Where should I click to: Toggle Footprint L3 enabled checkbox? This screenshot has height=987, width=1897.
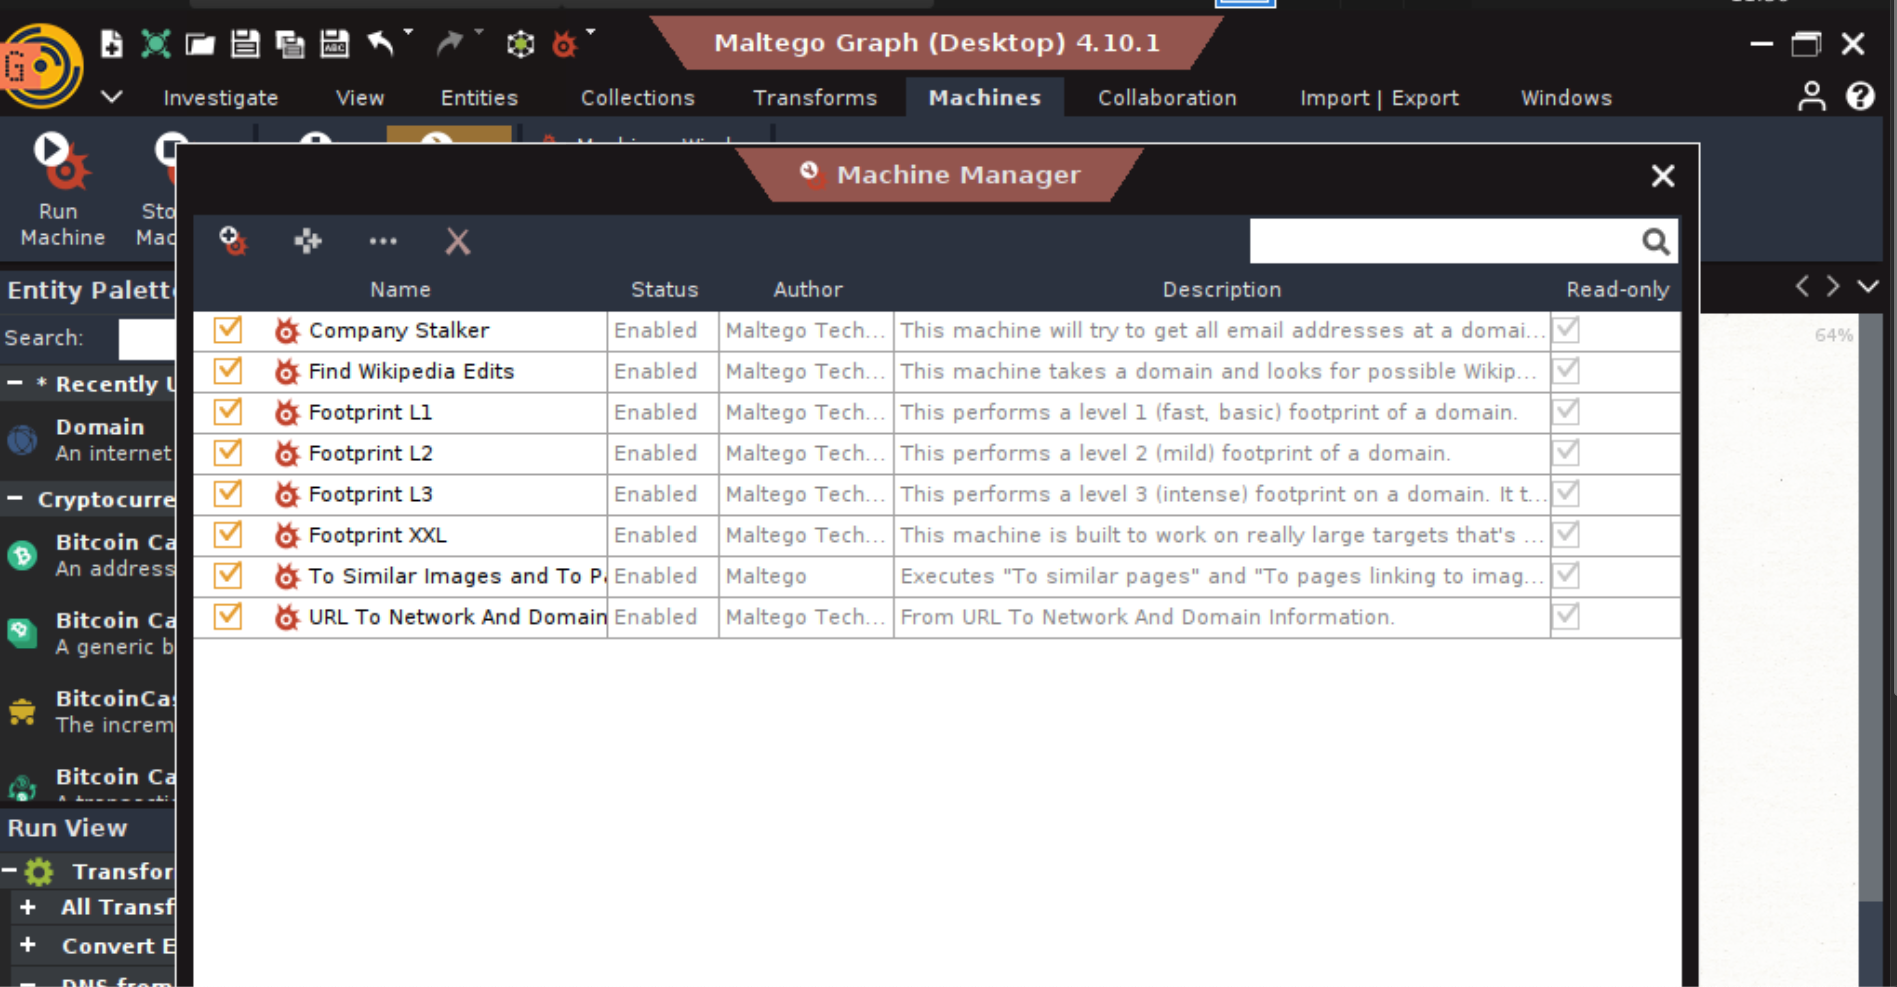pyautogui.click(x=228, y=493)
